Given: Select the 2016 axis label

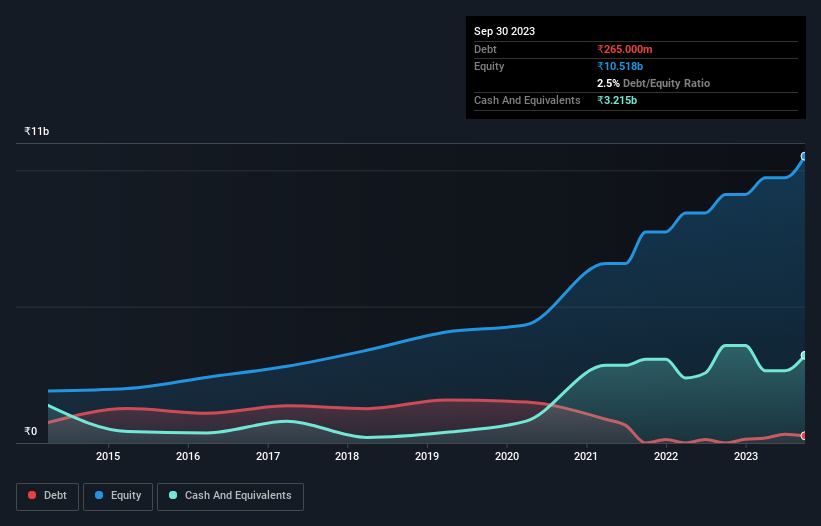Looking at the screenshot, I should tap(188, 456).
